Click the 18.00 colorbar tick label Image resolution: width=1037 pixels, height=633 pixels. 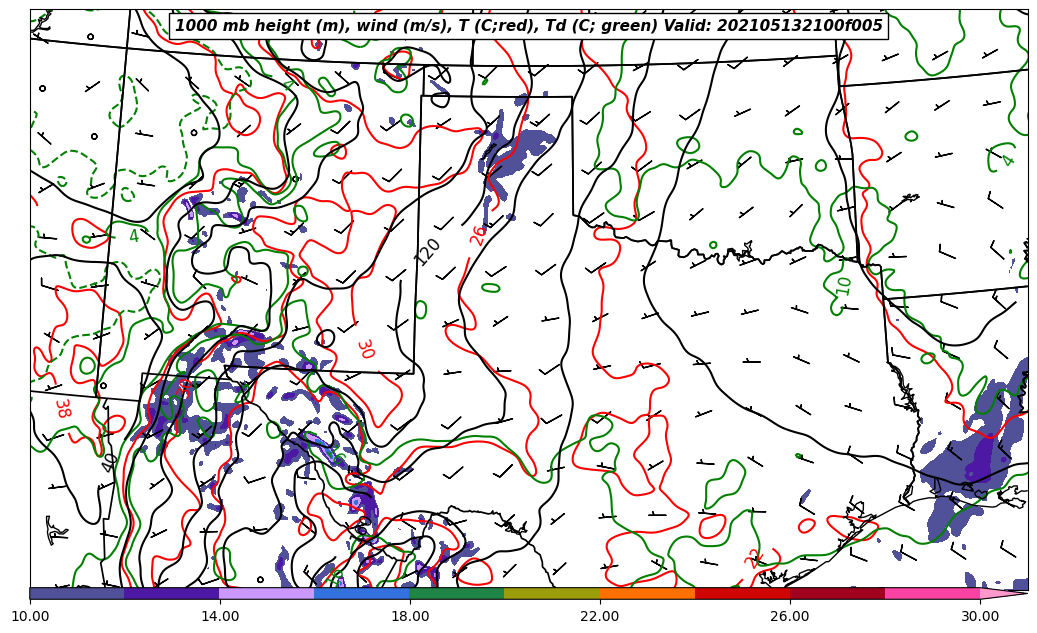click(x=410, y=616)
